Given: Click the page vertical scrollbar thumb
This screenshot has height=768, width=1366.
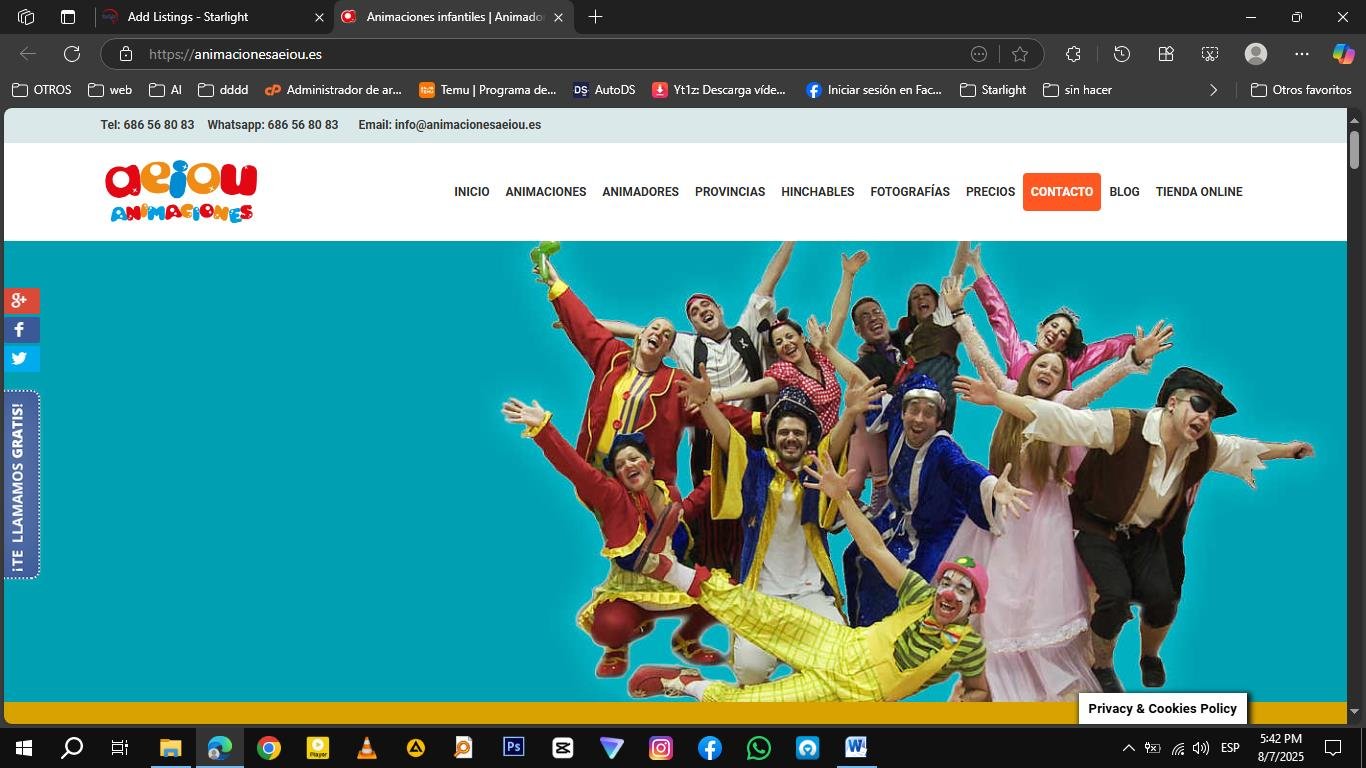Looking at the screenshot, I should point(1355,150).
